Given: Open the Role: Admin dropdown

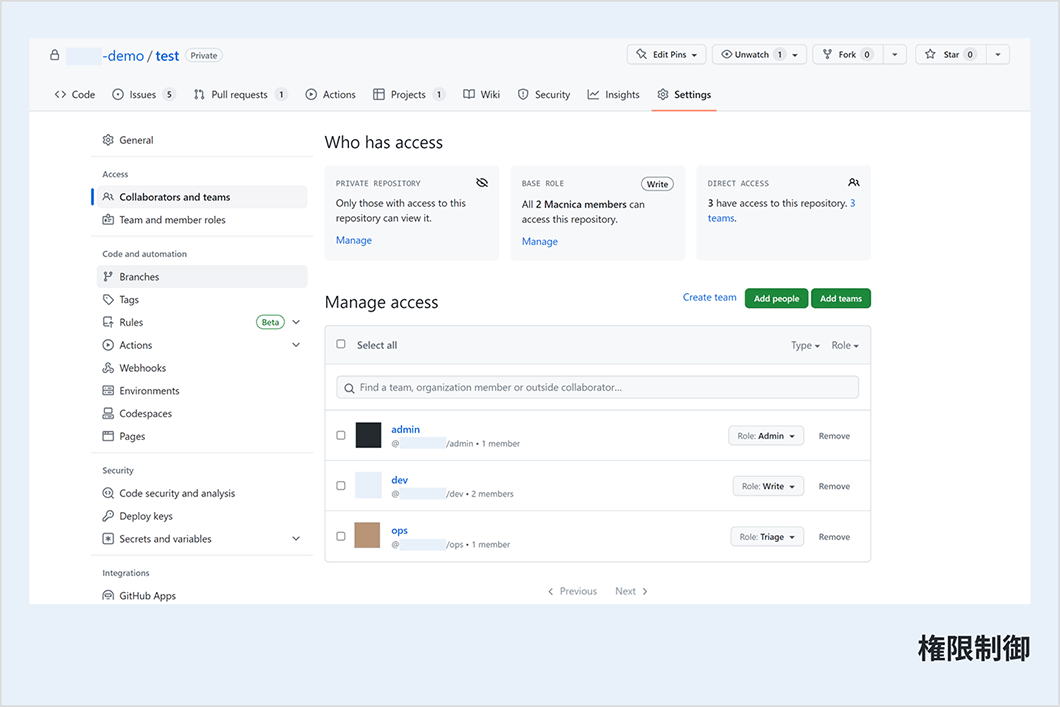Looking at the screenshot, I should click(x=766, y=436).
